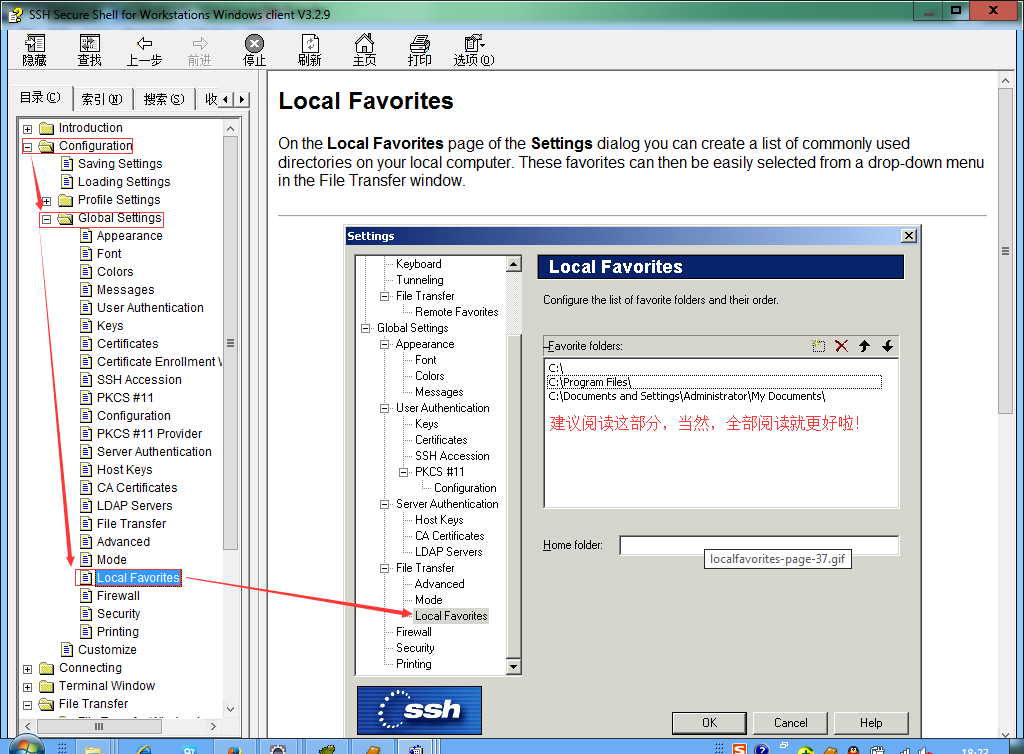Click the Firewall topic page icon
The width and height of the screenshot is (1024, 754).
click(86, 595)
